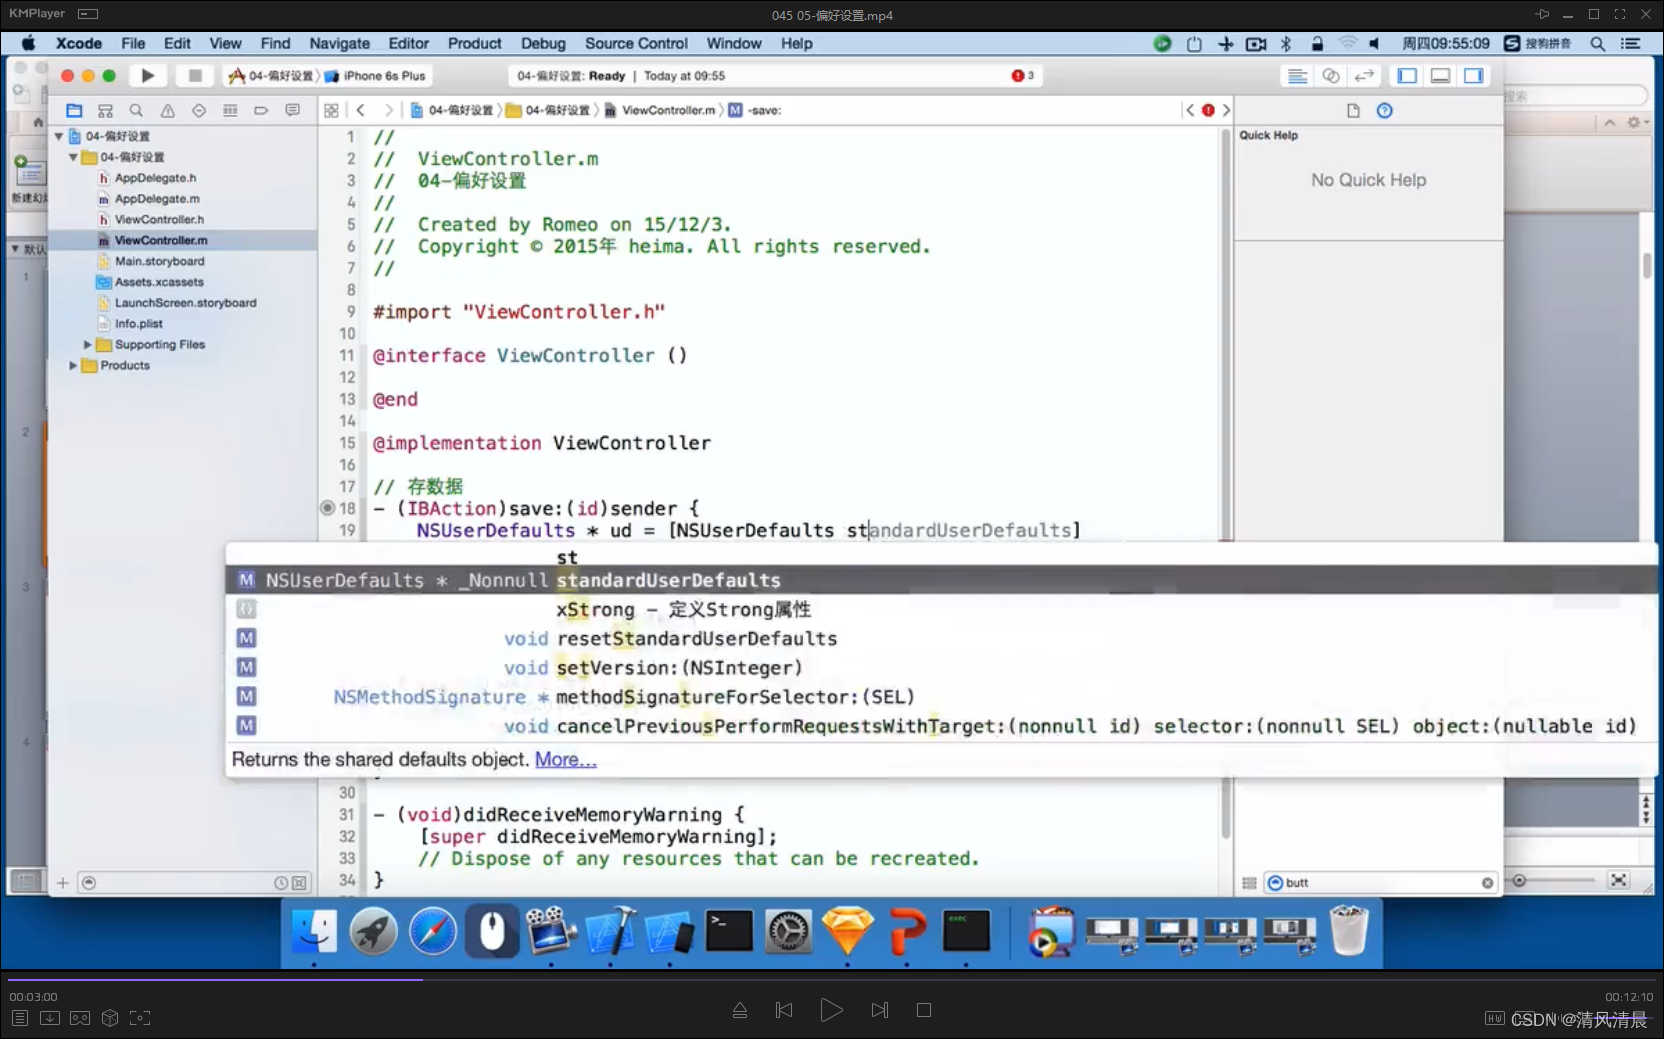This screenshot has width=1664, height=1039.
Task: Open the Project navigator tab
Action: coord(74,111)
